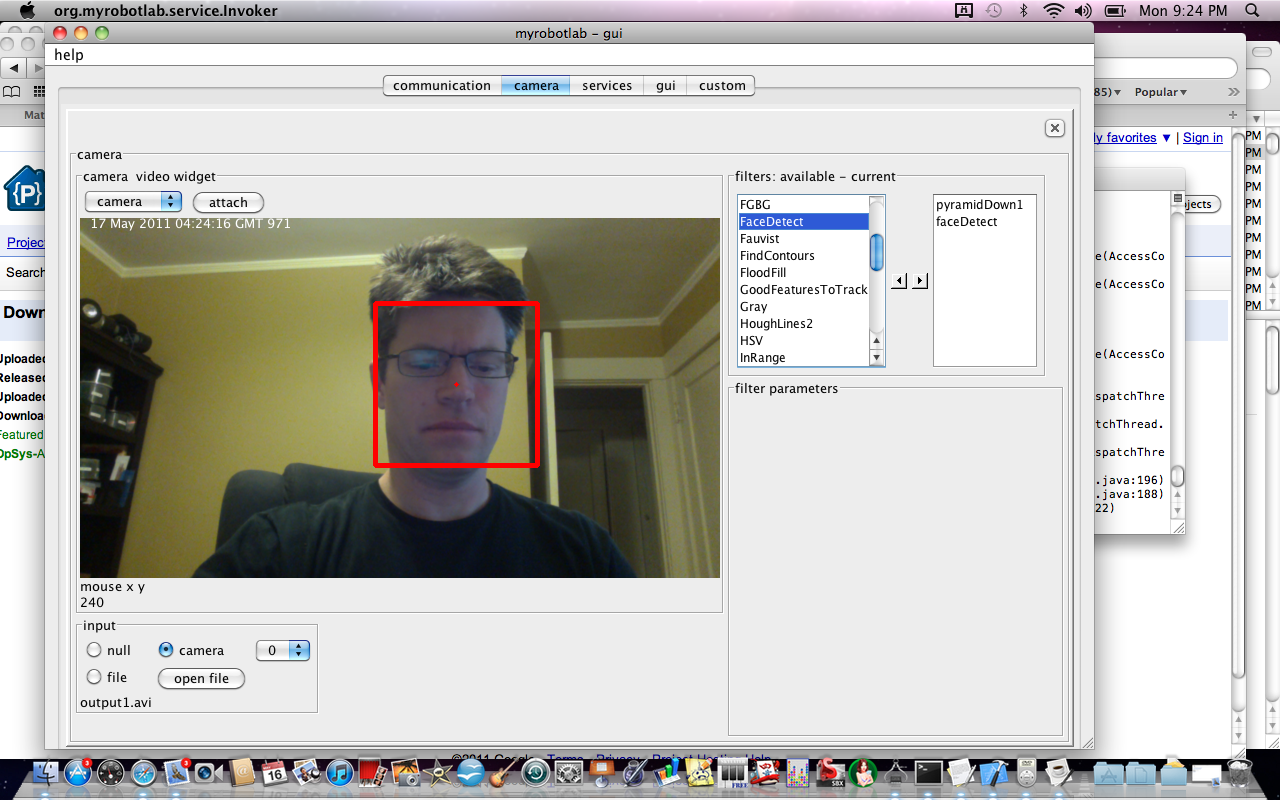Select InRange filter in list
Viewport: 1280px width, 800px height.
tap(804, 358)
